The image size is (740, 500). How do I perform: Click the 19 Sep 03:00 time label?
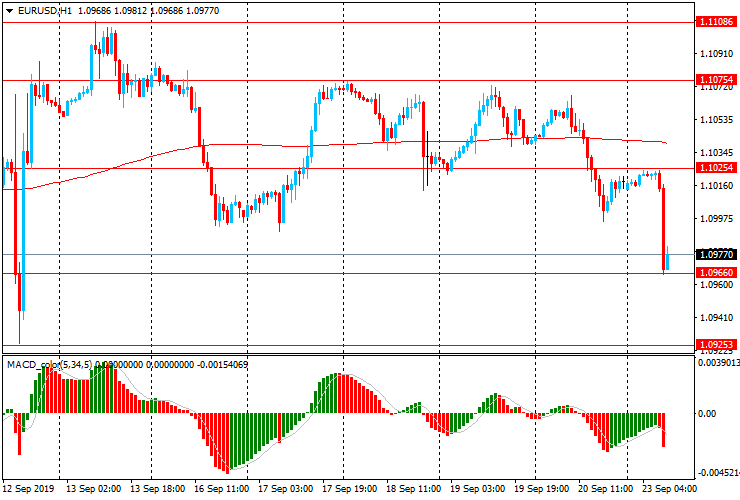tap(478, 488)
